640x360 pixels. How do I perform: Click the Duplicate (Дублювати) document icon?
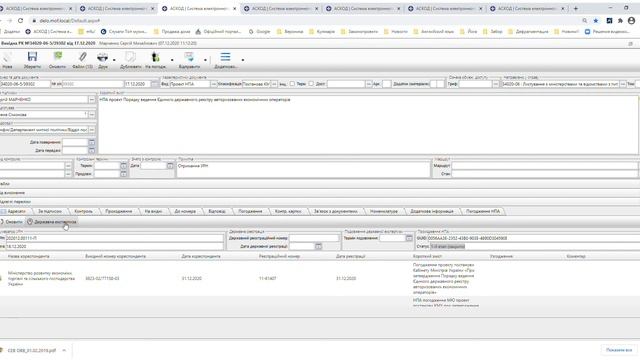pos(130,57)
